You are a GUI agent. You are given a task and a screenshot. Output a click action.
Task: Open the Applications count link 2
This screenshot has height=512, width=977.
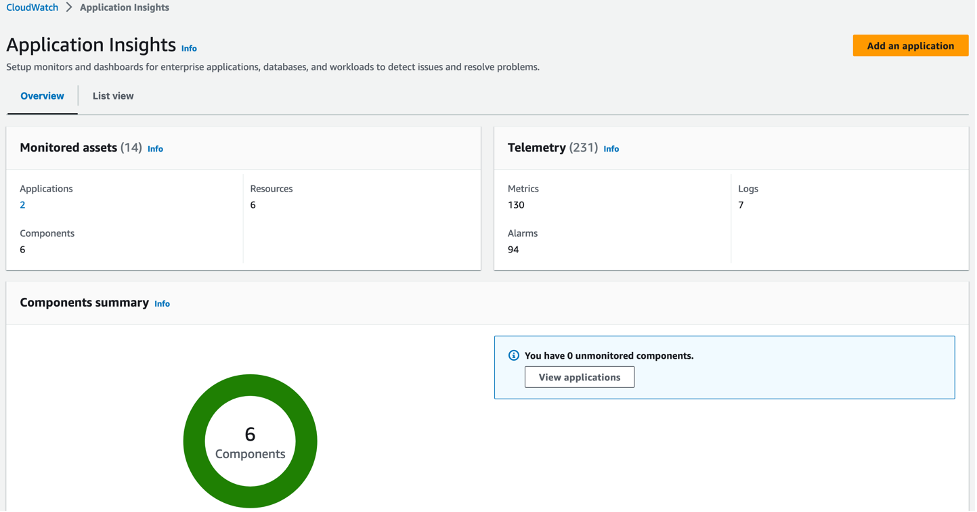(22, 205)
